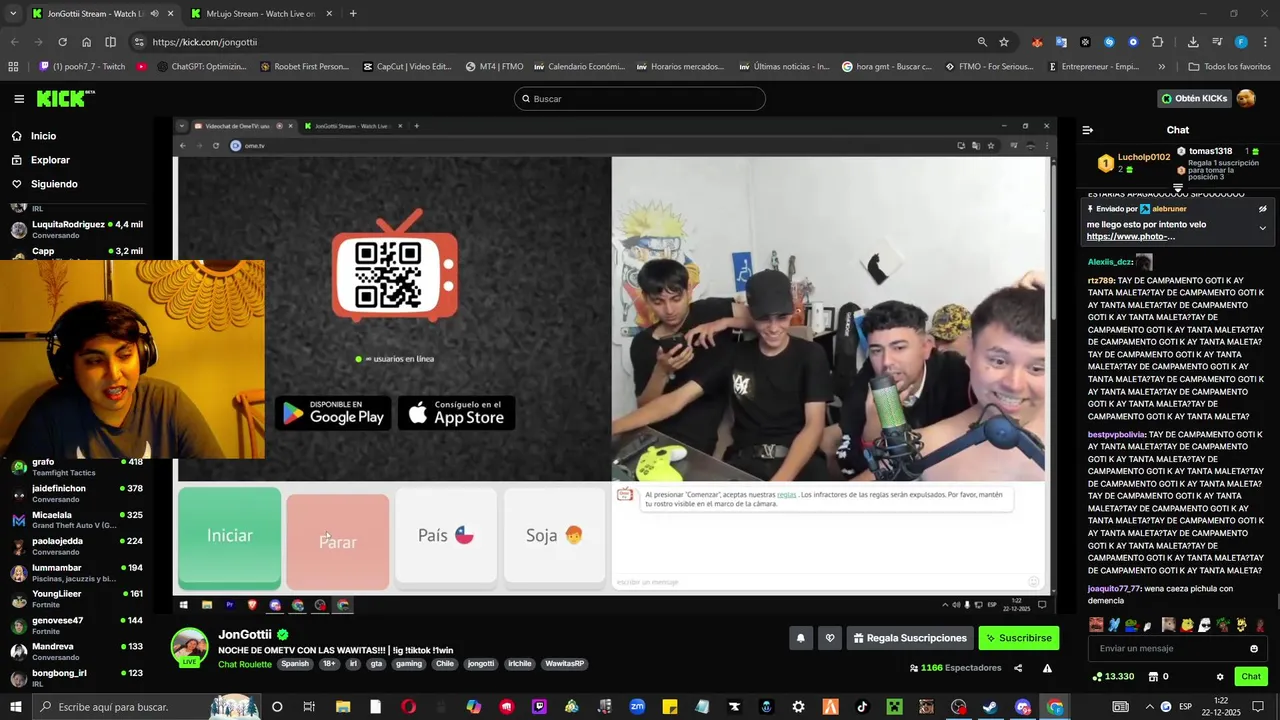Open YoungLiieer channel in sidebar
The height and width of the screenshot is (720, 1280).
pos(77,598)
